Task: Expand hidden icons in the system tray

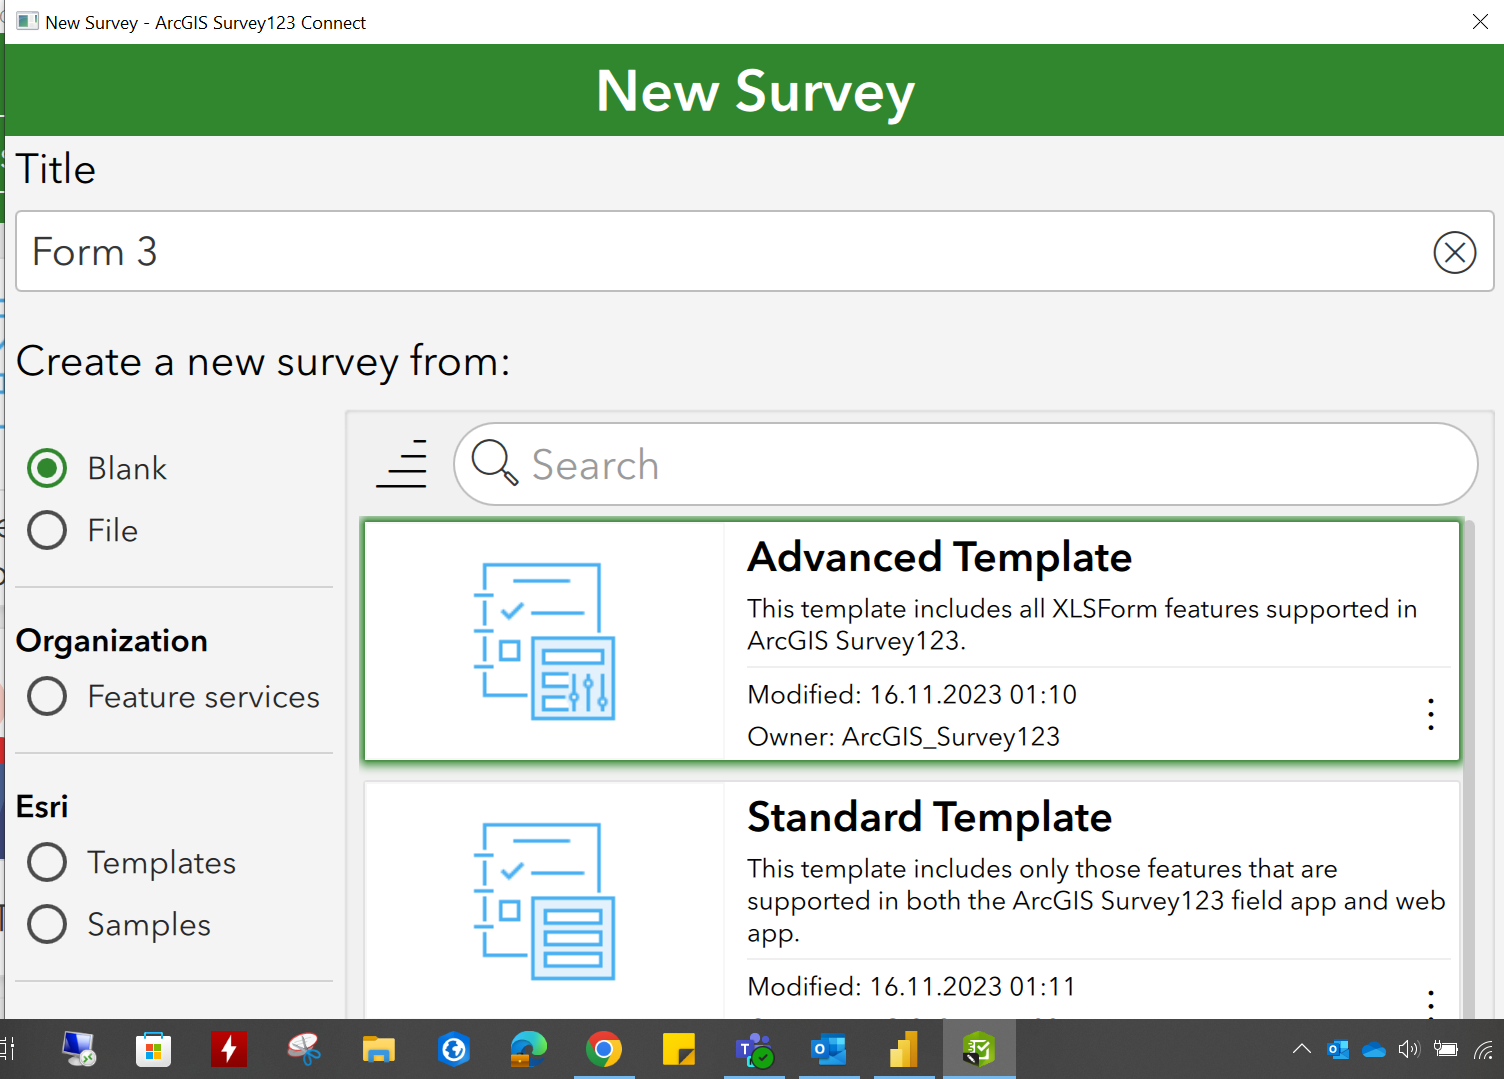Action: [1301, 1049]
